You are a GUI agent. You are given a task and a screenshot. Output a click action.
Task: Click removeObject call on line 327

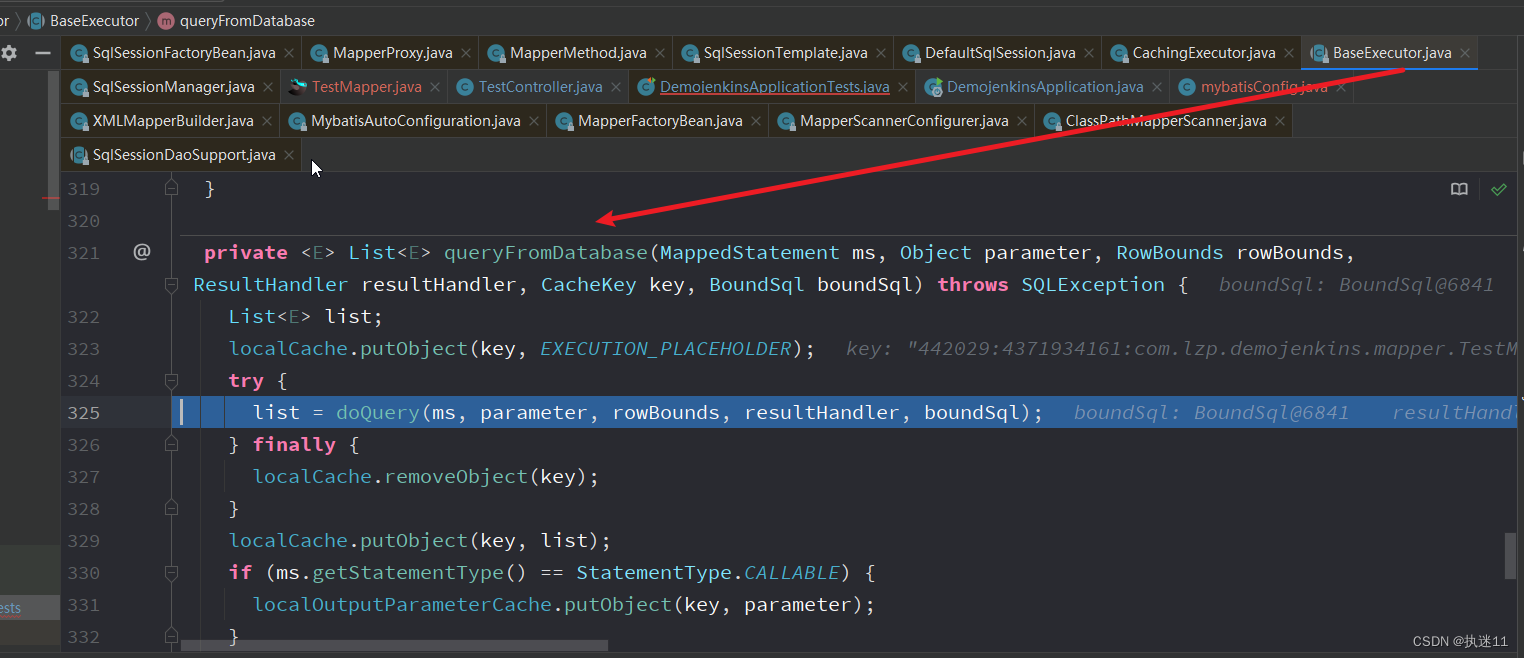[x=457, y=477]
